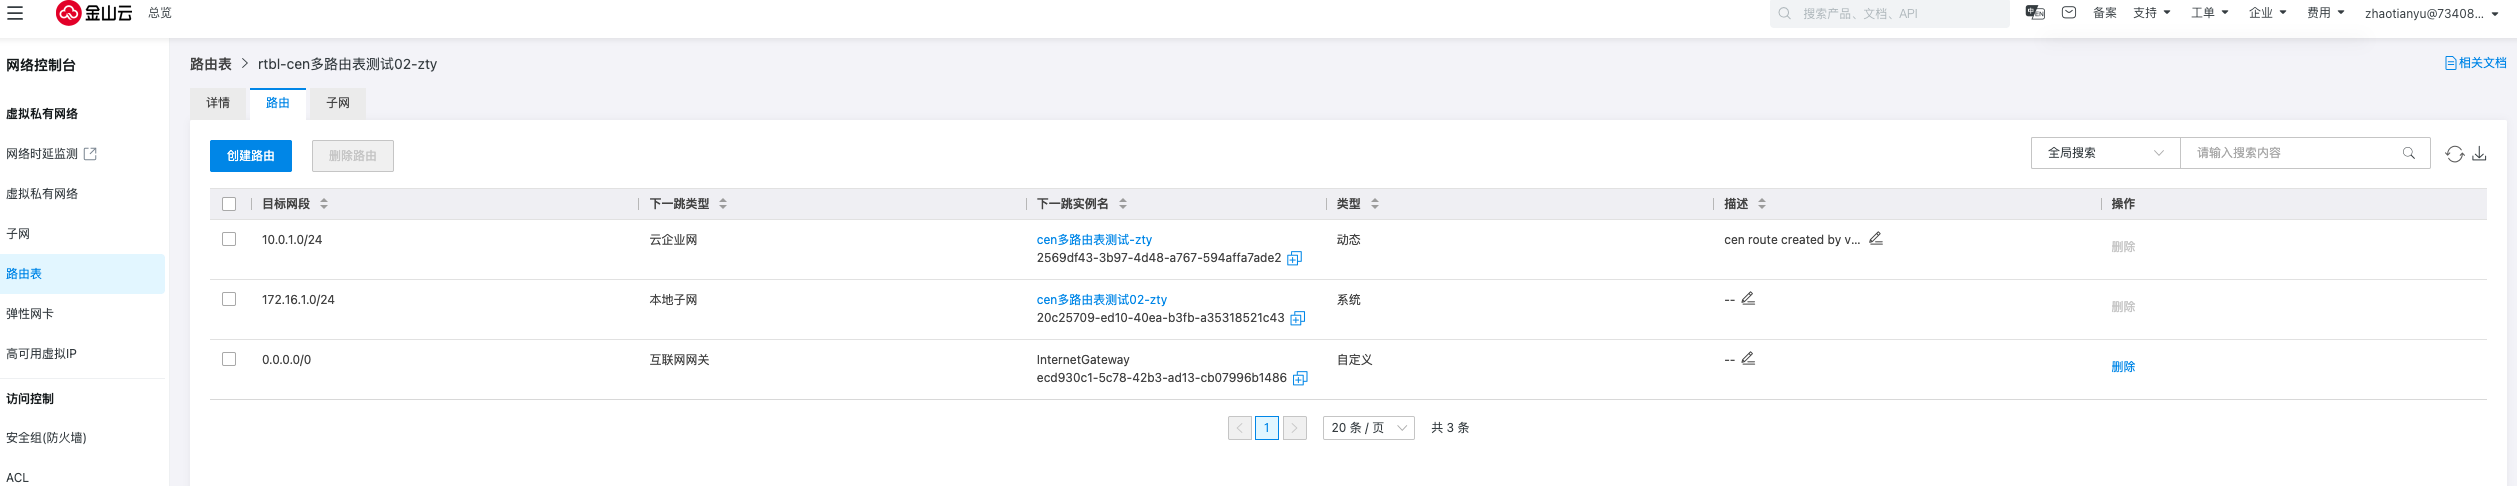
Task: Switch to the 详情 tab
Action: pos(218,103)
